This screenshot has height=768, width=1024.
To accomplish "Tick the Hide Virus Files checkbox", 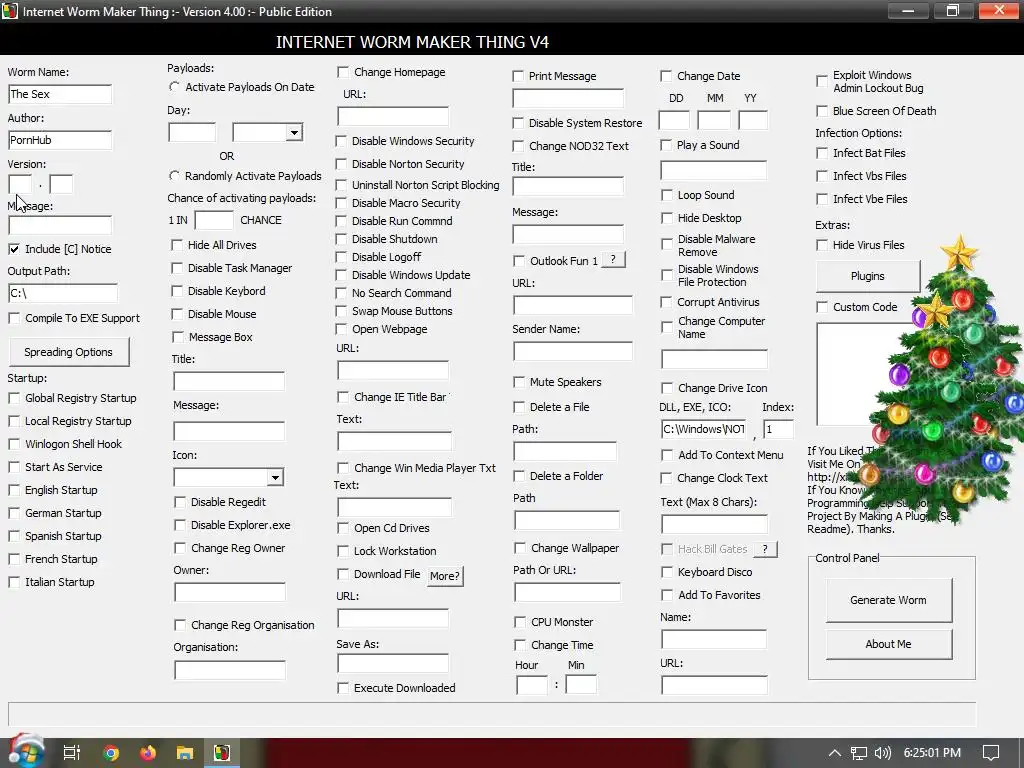I will point(822,245).
